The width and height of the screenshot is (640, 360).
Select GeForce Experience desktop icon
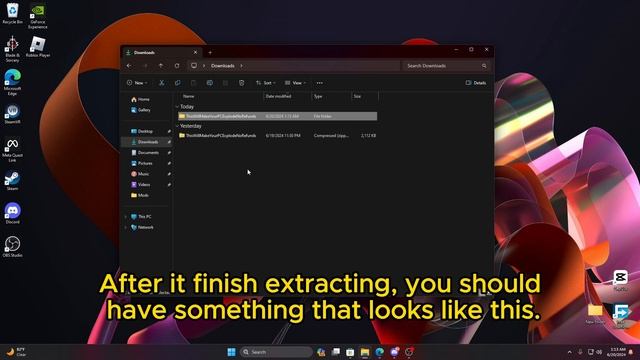pyautogui.click(x=38, y=16)
